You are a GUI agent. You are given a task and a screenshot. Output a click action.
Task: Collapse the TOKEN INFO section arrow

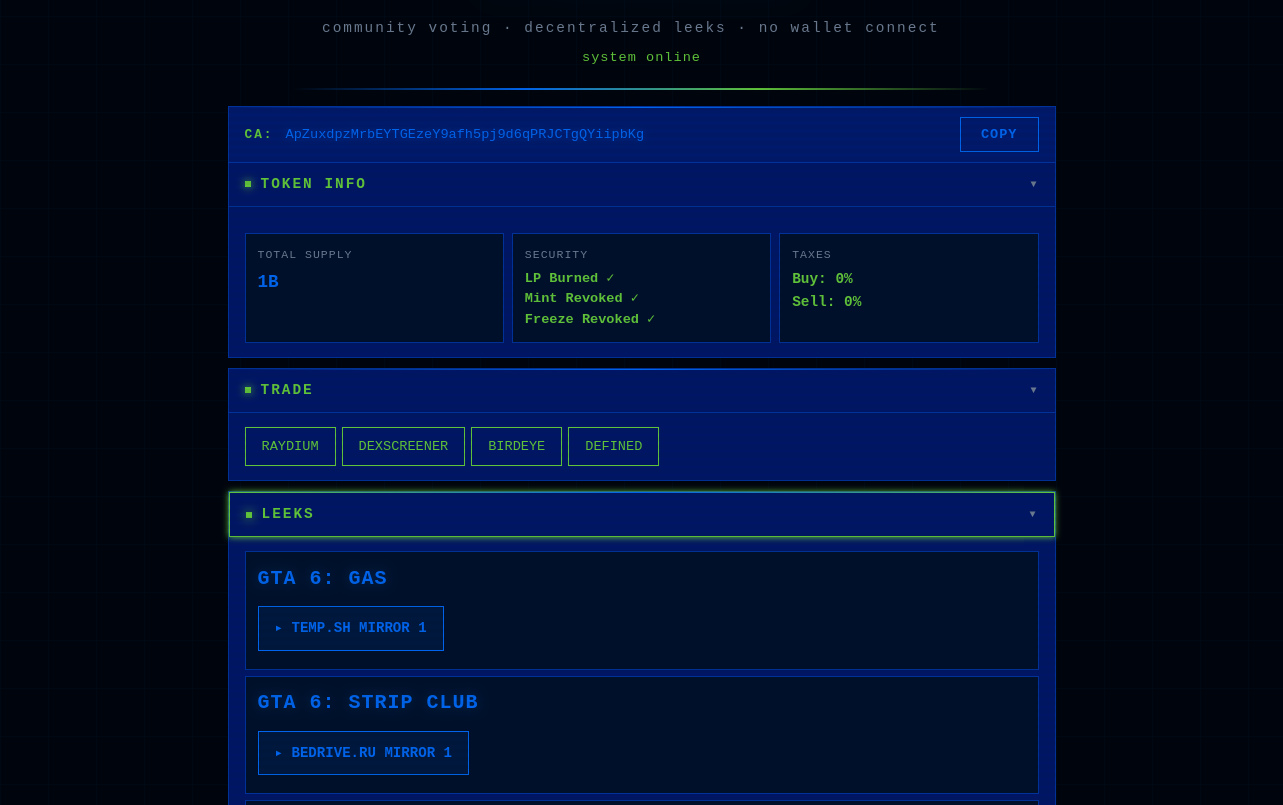tap(1034, 184)
